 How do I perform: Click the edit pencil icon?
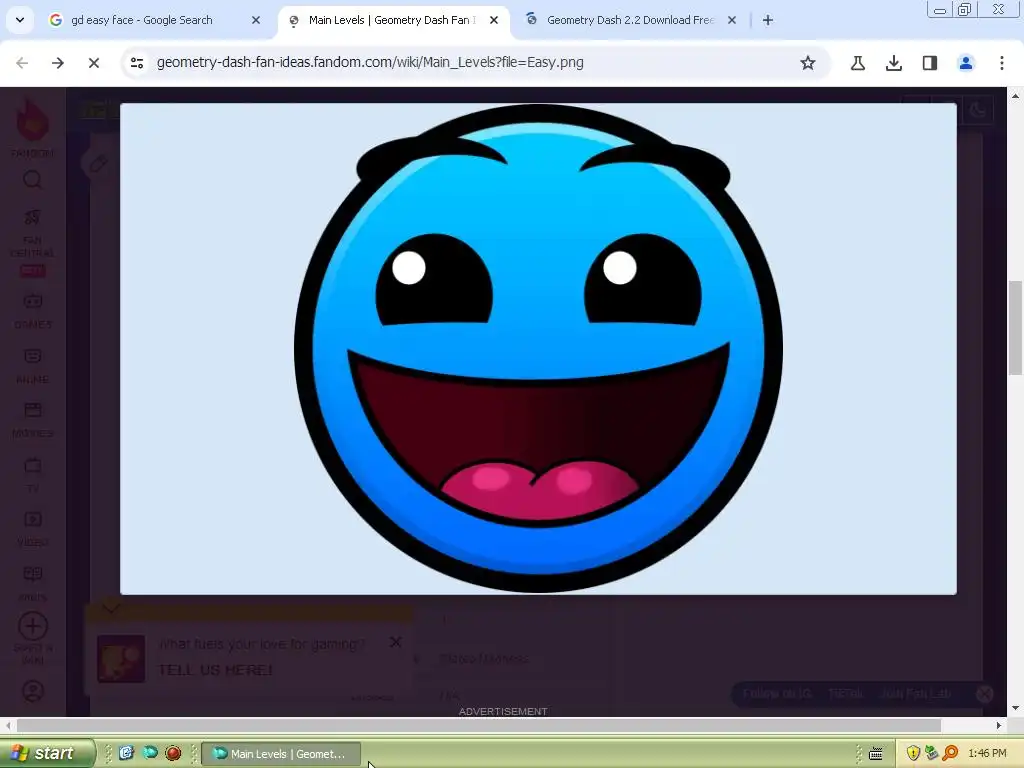point(99,163)
